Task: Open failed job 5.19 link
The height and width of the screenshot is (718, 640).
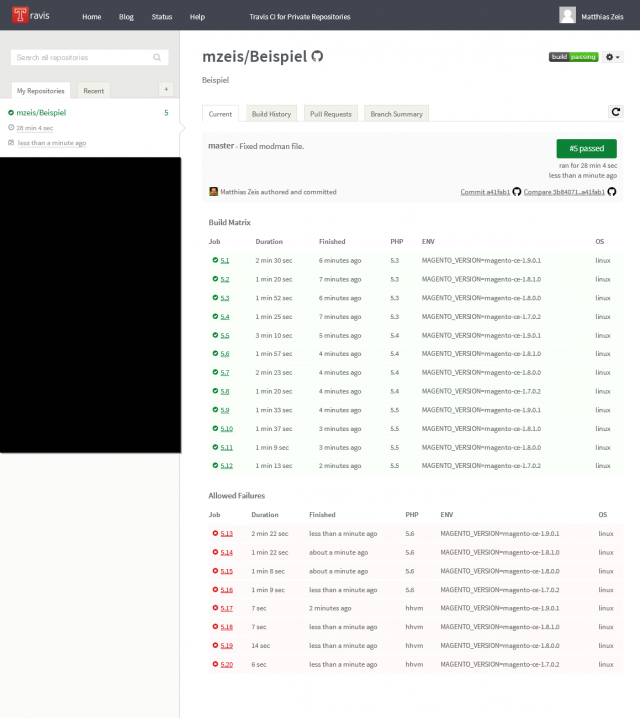Action: pos(227,646)
